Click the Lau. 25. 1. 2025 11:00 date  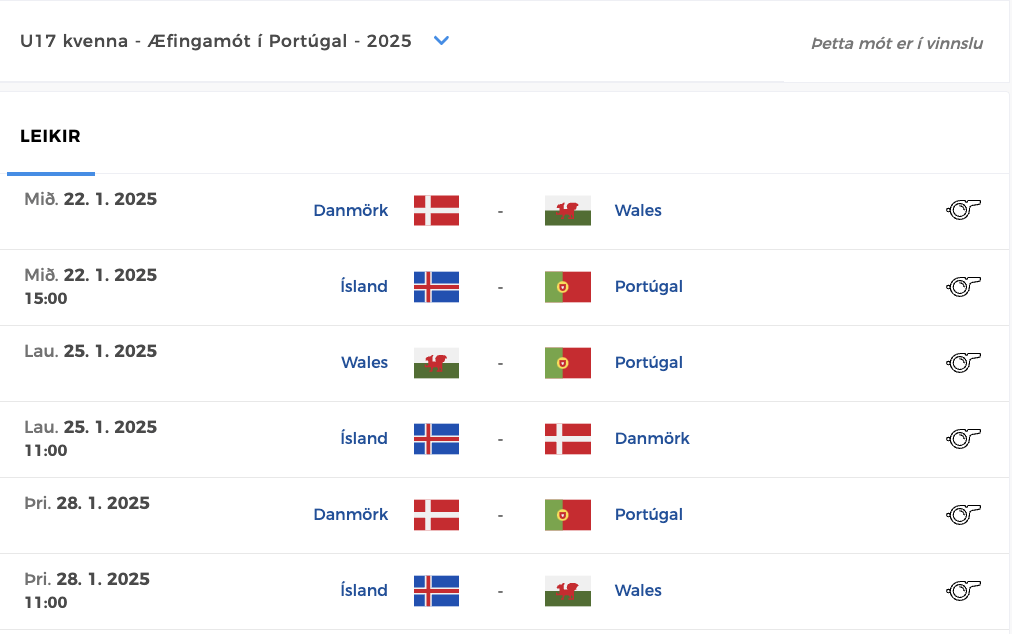(90, 437)
